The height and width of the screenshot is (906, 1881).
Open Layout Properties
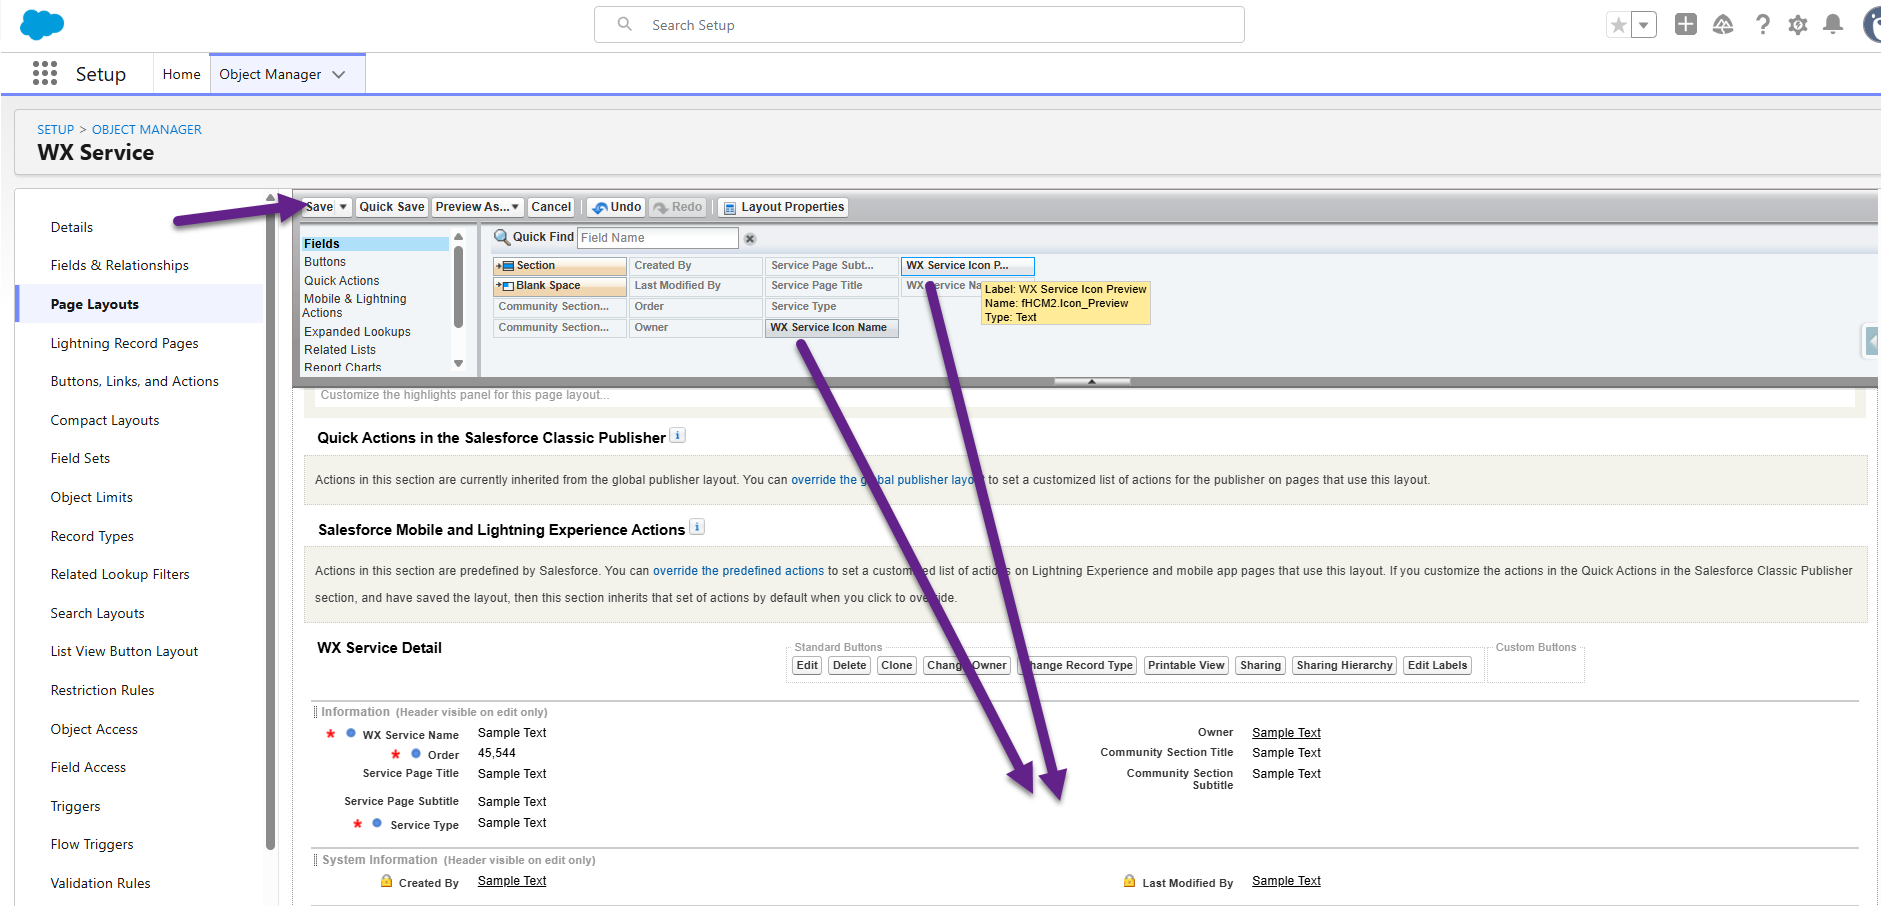click(783, 207)
